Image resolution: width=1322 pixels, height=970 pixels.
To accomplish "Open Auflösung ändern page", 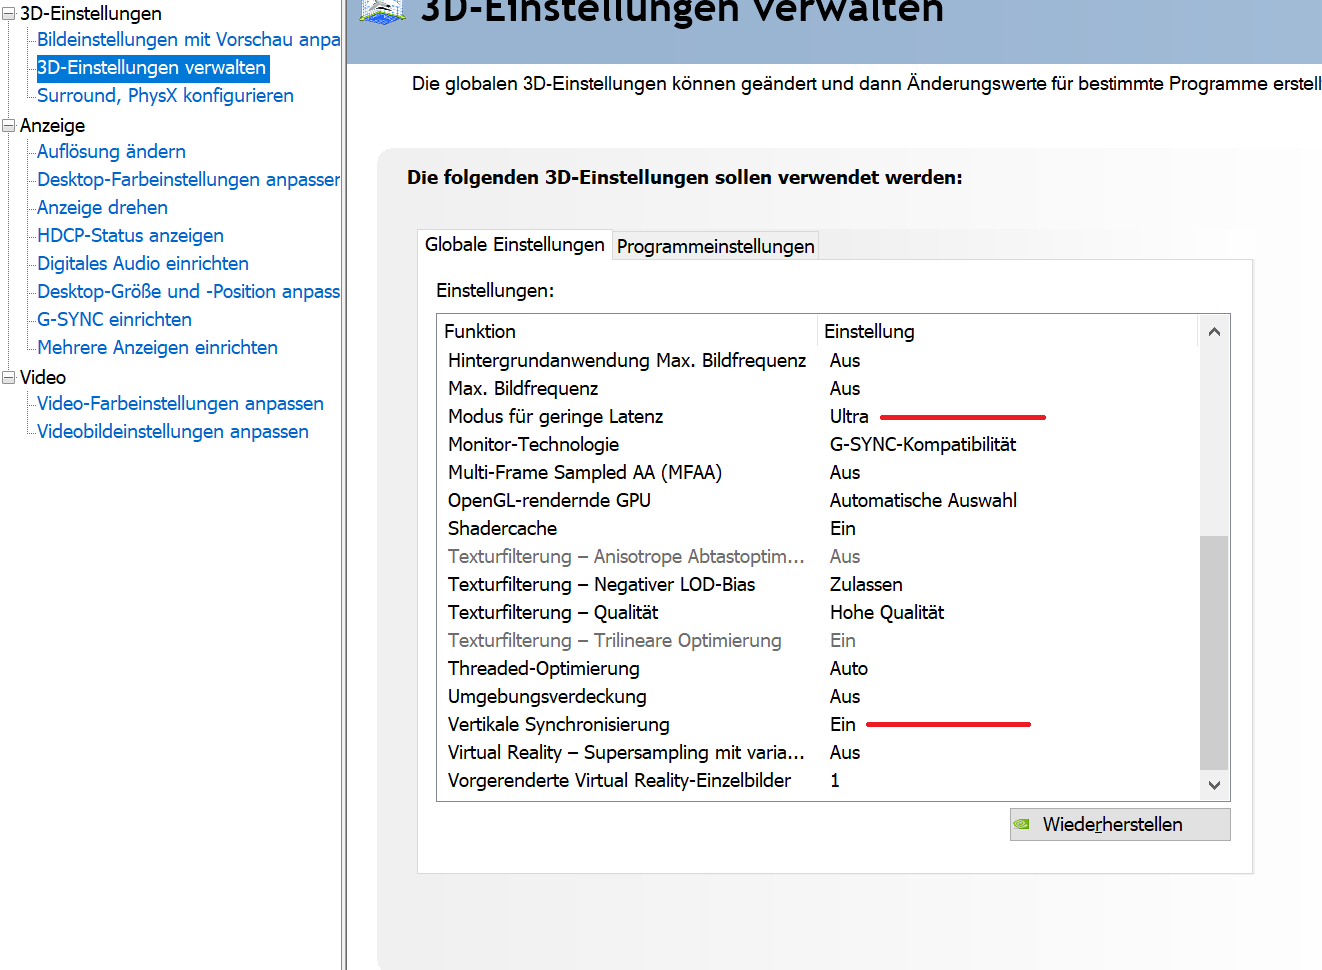I will tap(111, 152).
